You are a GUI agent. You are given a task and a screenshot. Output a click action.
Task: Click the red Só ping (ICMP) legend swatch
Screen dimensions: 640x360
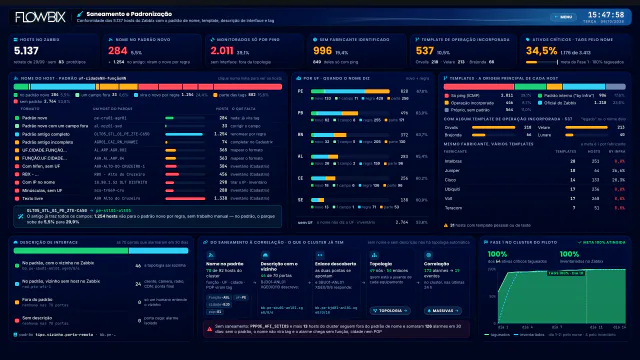(447, 96)
